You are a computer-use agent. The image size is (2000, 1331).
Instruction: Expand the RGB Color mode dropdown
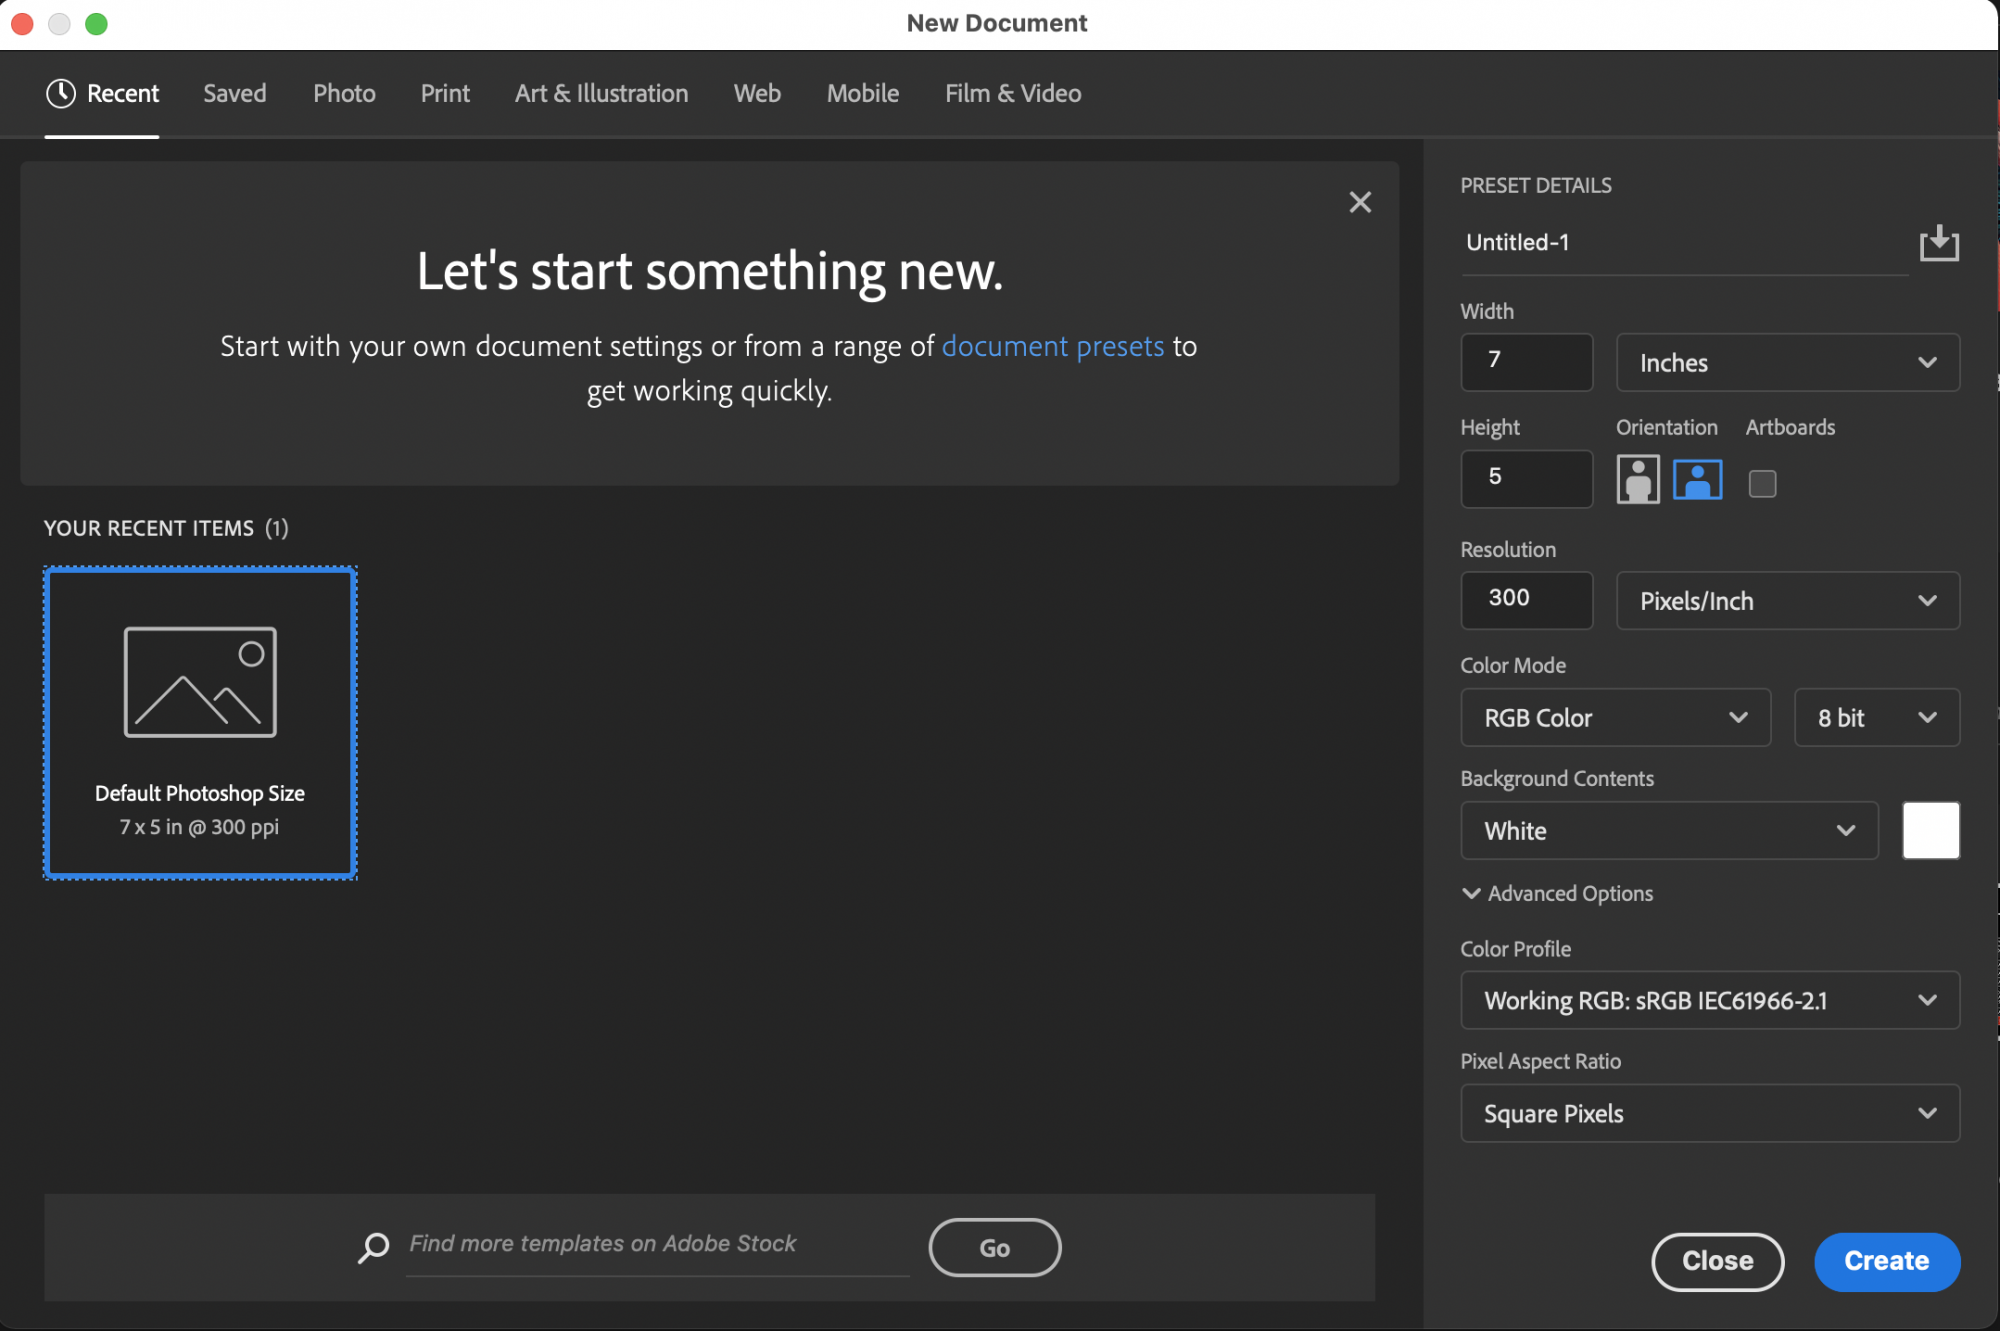point(1614,718)
